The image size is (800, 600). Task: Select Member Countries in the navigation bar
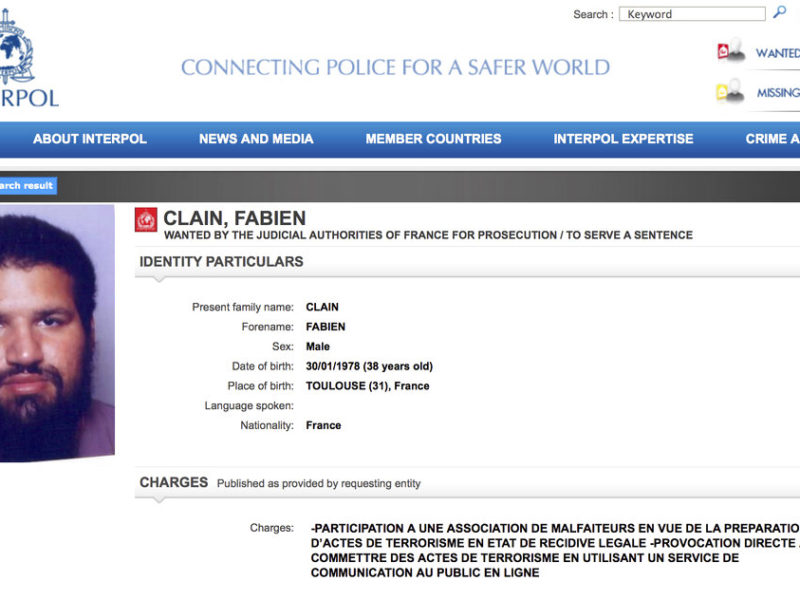(x=433, y=139)
